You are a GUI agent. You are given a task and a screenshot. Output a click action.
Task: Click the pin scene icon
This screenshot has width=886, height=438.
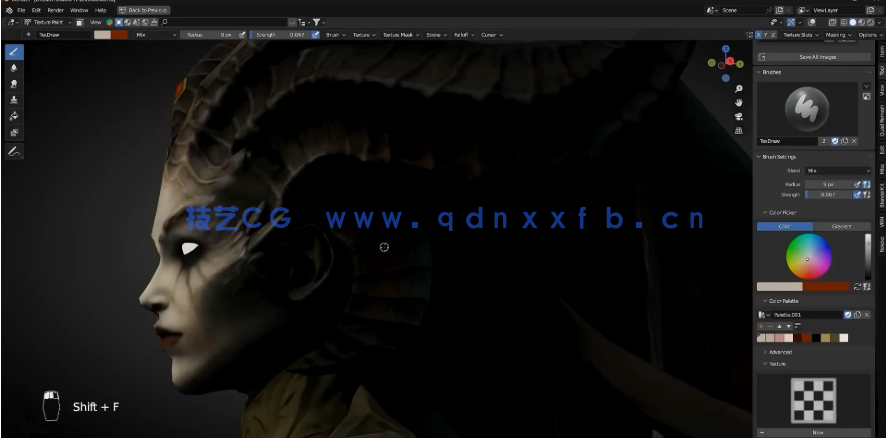[x=769, y=10]
